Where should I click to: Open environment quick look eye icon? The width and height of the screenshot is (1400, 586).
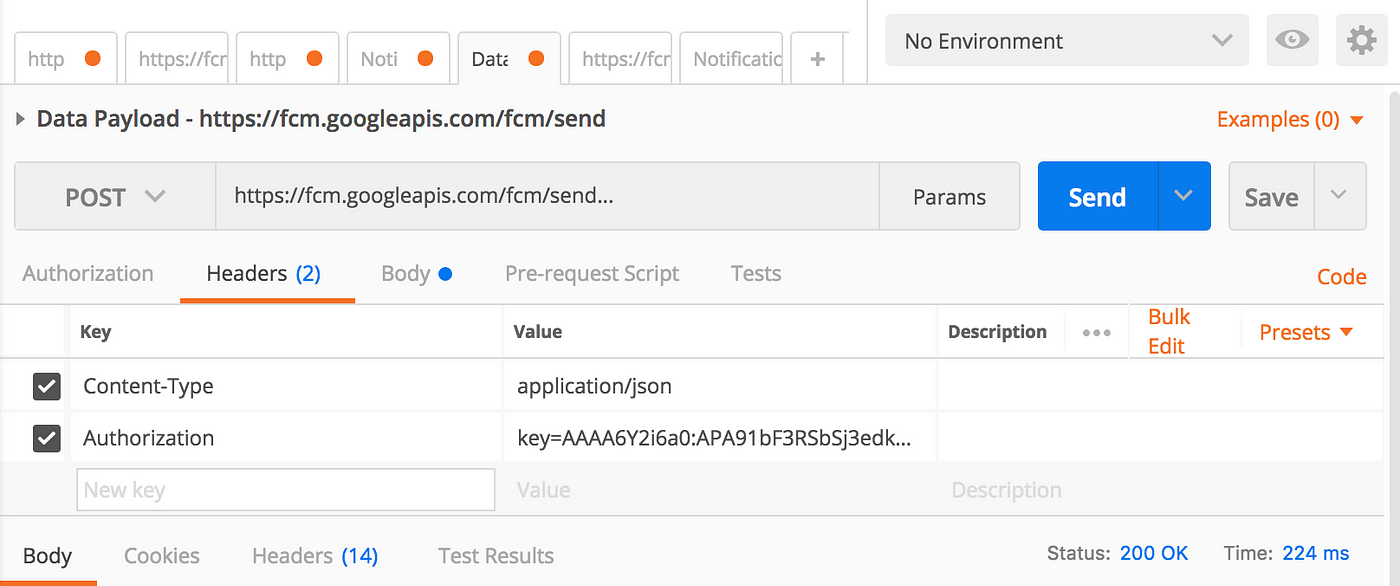coord(1293,41)
